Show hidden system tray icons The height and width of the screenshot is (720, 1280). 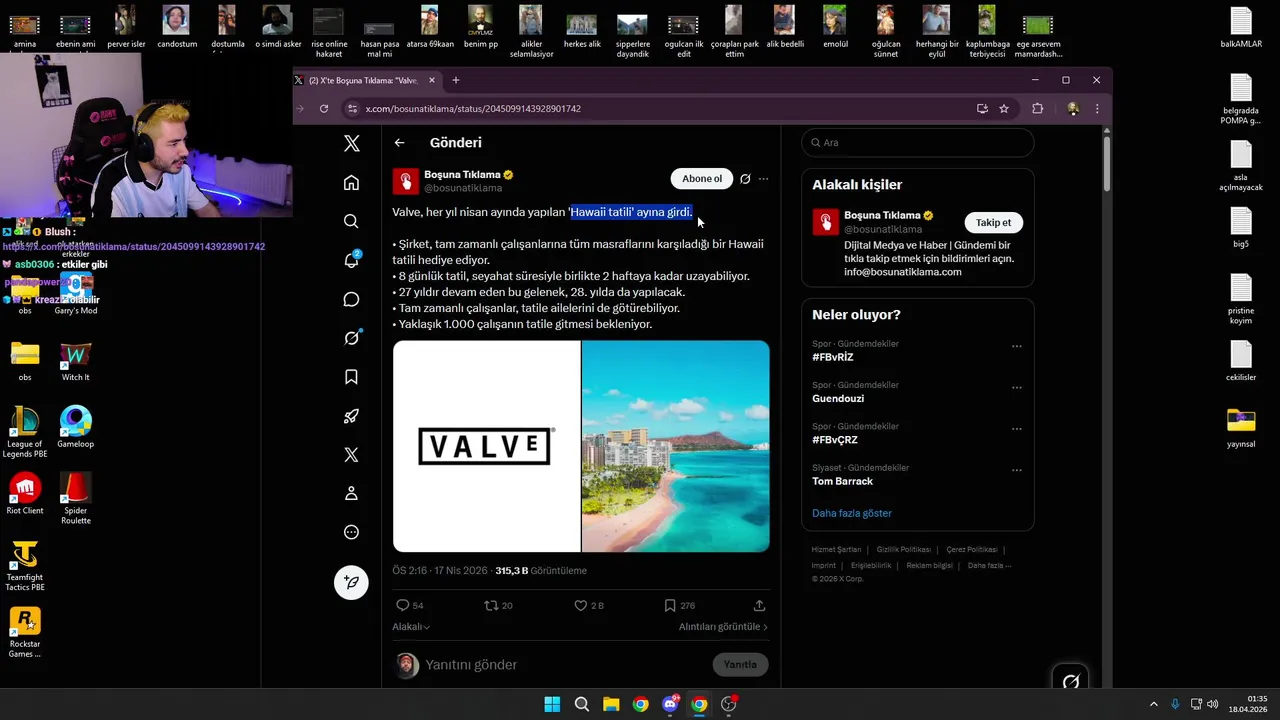(1153, 704)
